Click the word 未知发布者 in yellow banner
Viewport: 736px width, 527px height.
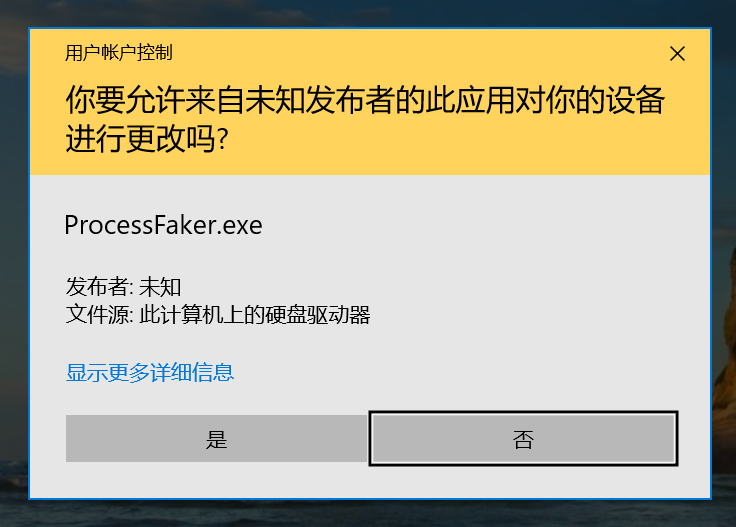tap(320, 100)
